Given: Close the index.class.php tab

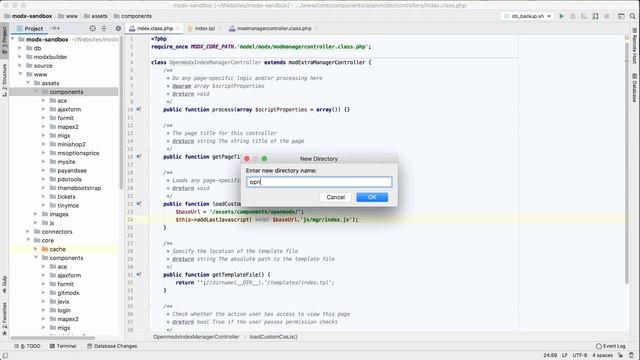Looking at the screenshot, I should (178, 29).
